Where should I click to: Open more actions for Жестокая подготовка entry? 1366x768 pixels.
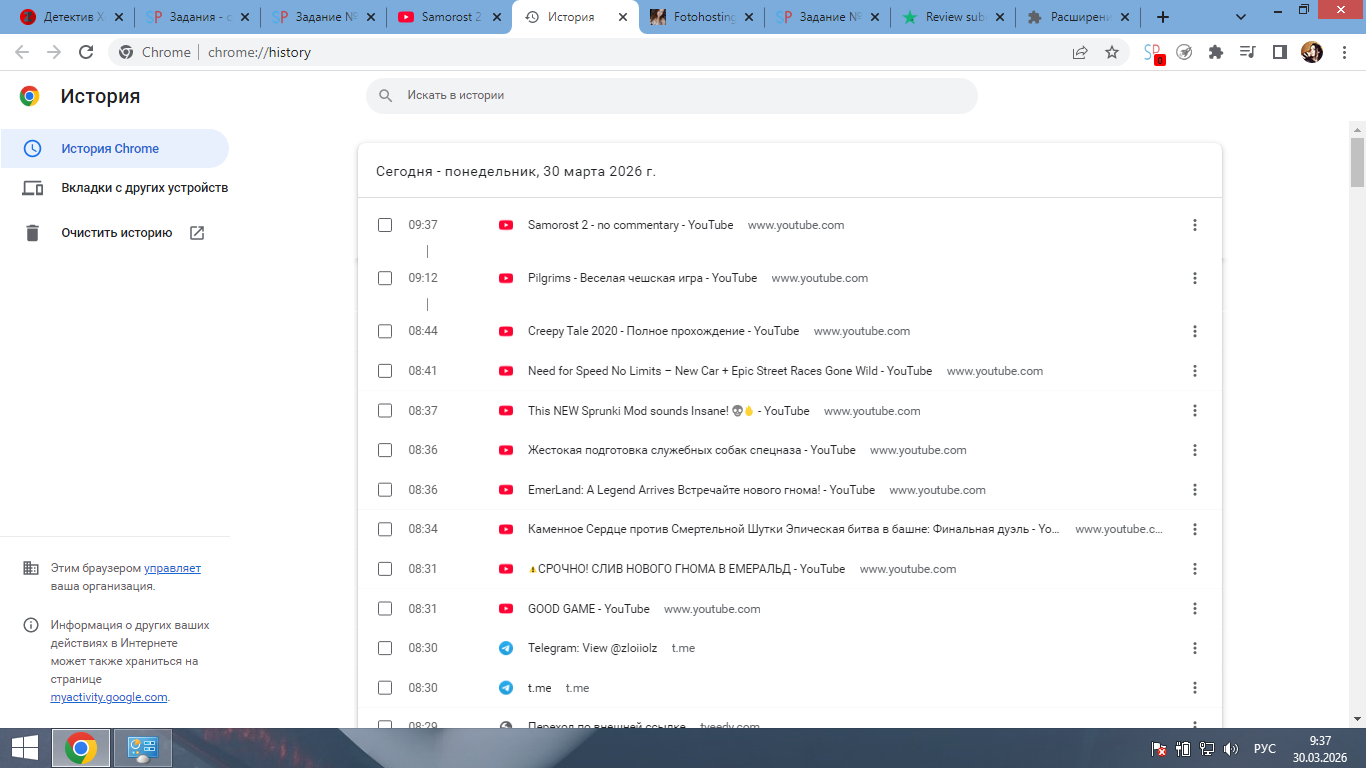[x=1194, y=450]
